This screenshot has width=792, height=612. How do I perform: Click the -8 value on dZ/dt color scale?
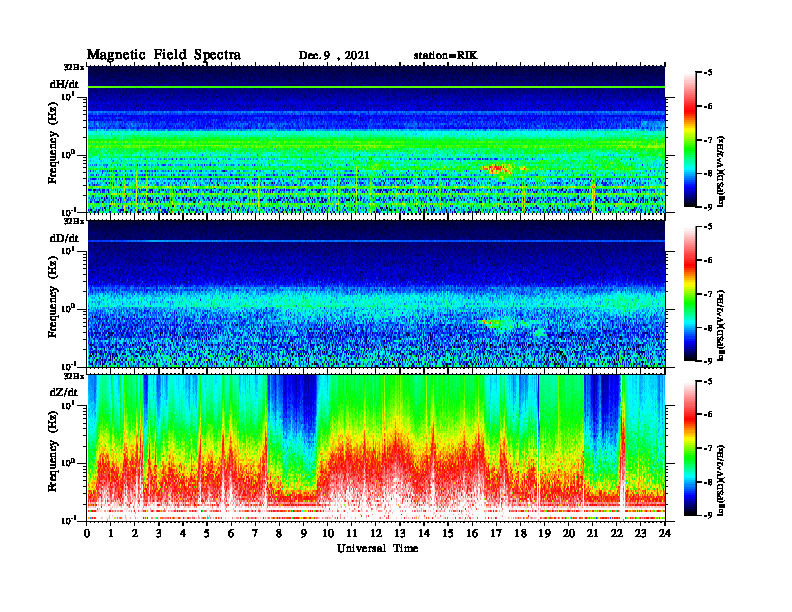[708, 482]
